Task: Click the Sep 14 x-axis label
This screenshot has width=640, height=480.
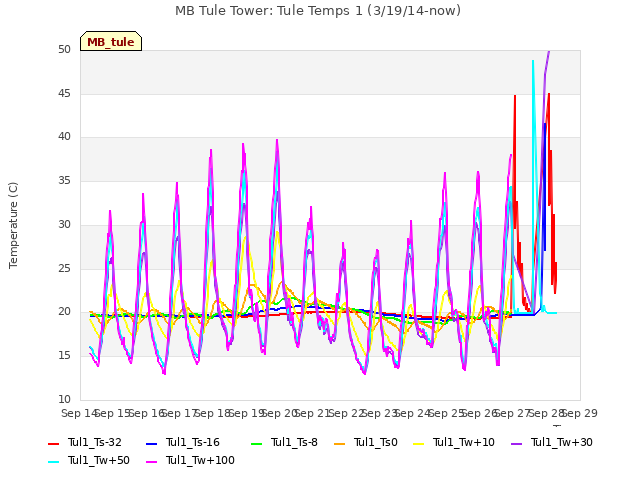Action: pos(79,413)
